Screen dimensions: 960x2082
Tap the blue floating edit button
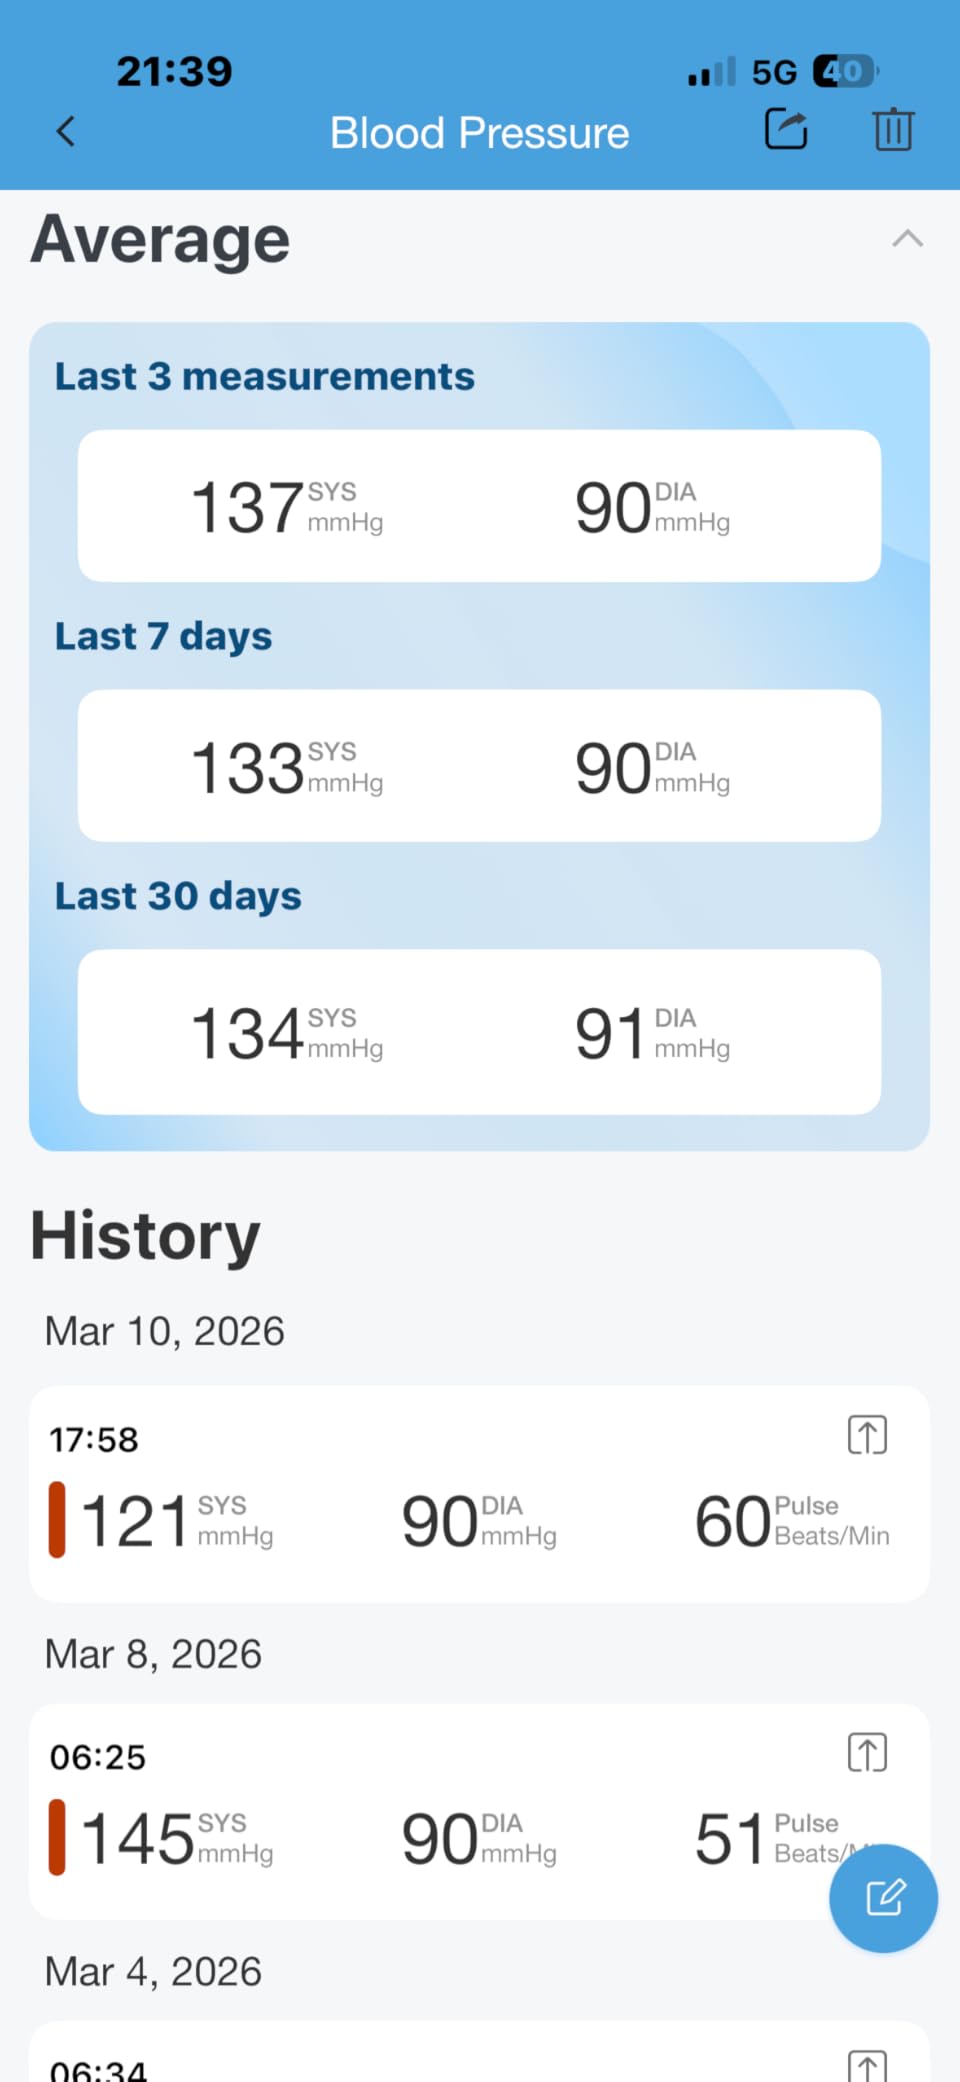coord(884,1897)
